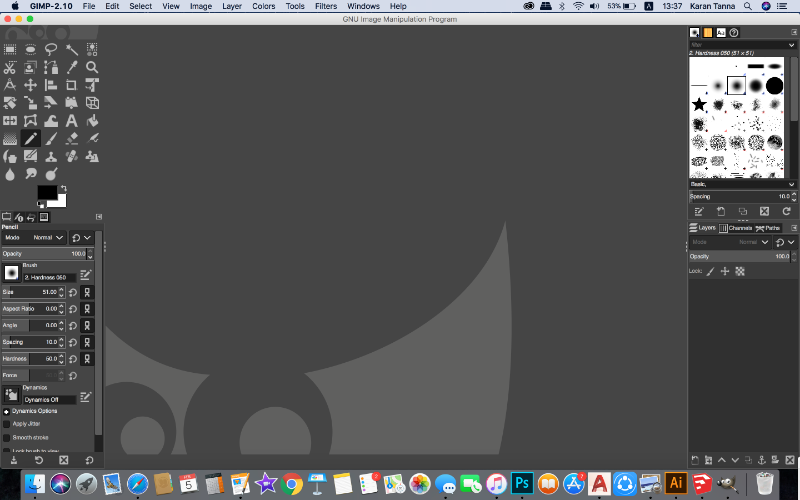Open the Layers Mode Normal dropdown
800x500 pixels.
click(x=729, y=242)
